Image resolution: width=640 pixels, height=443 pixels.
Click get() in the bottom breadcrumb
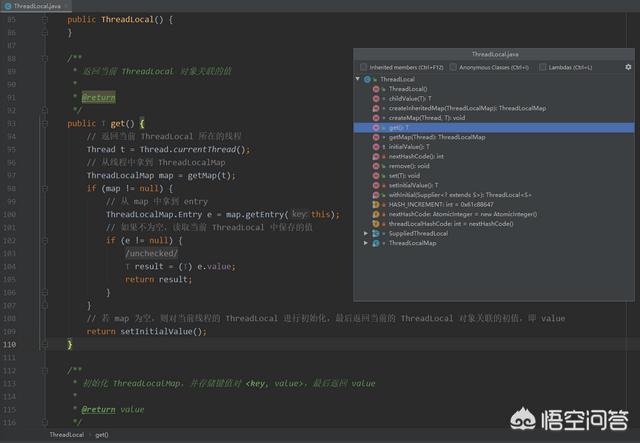click(102, 435)
